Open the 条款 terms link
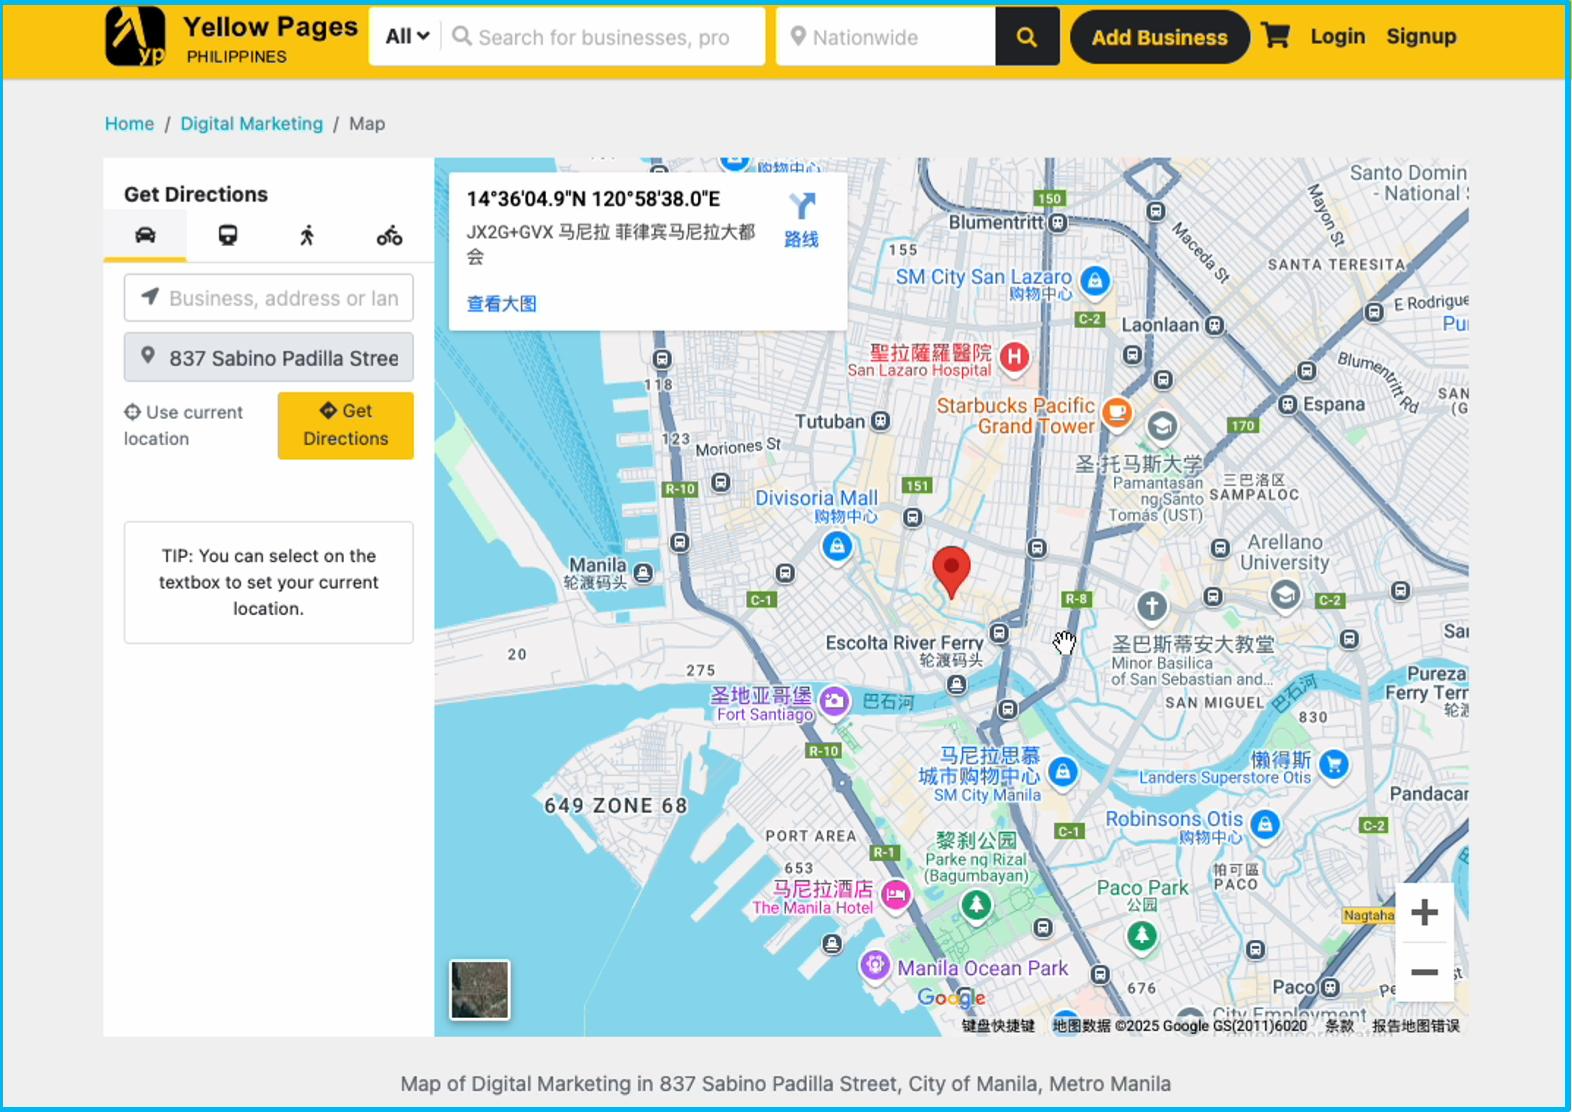The height and width of the screenshot is (1112, 1572). point(1339,1026)
